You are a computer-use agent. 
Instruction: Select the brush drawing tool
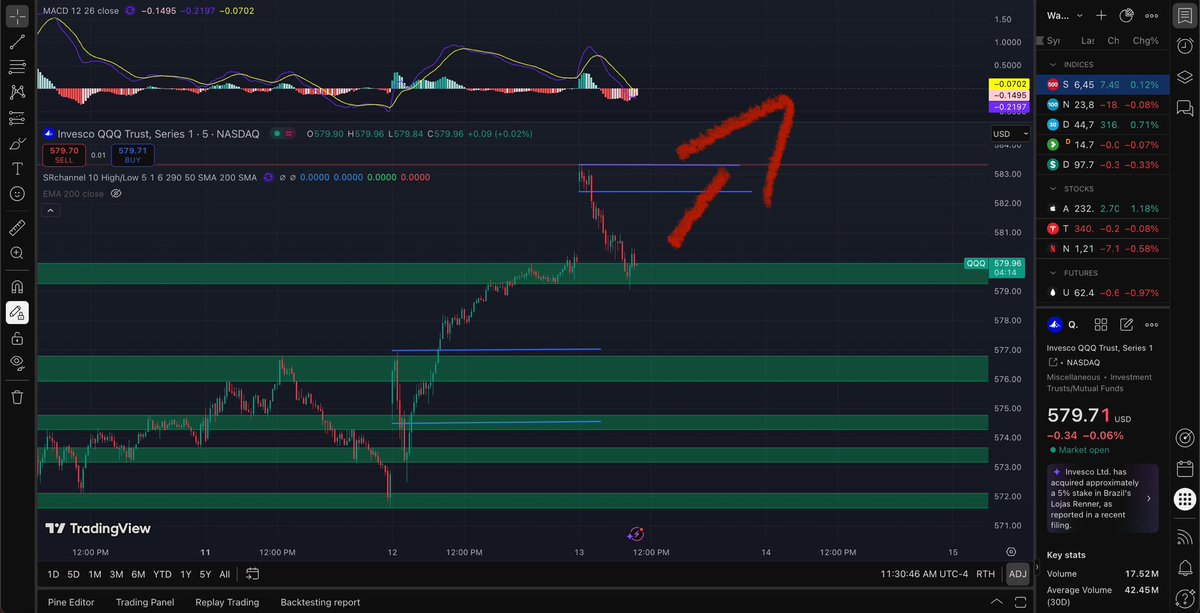17,143
